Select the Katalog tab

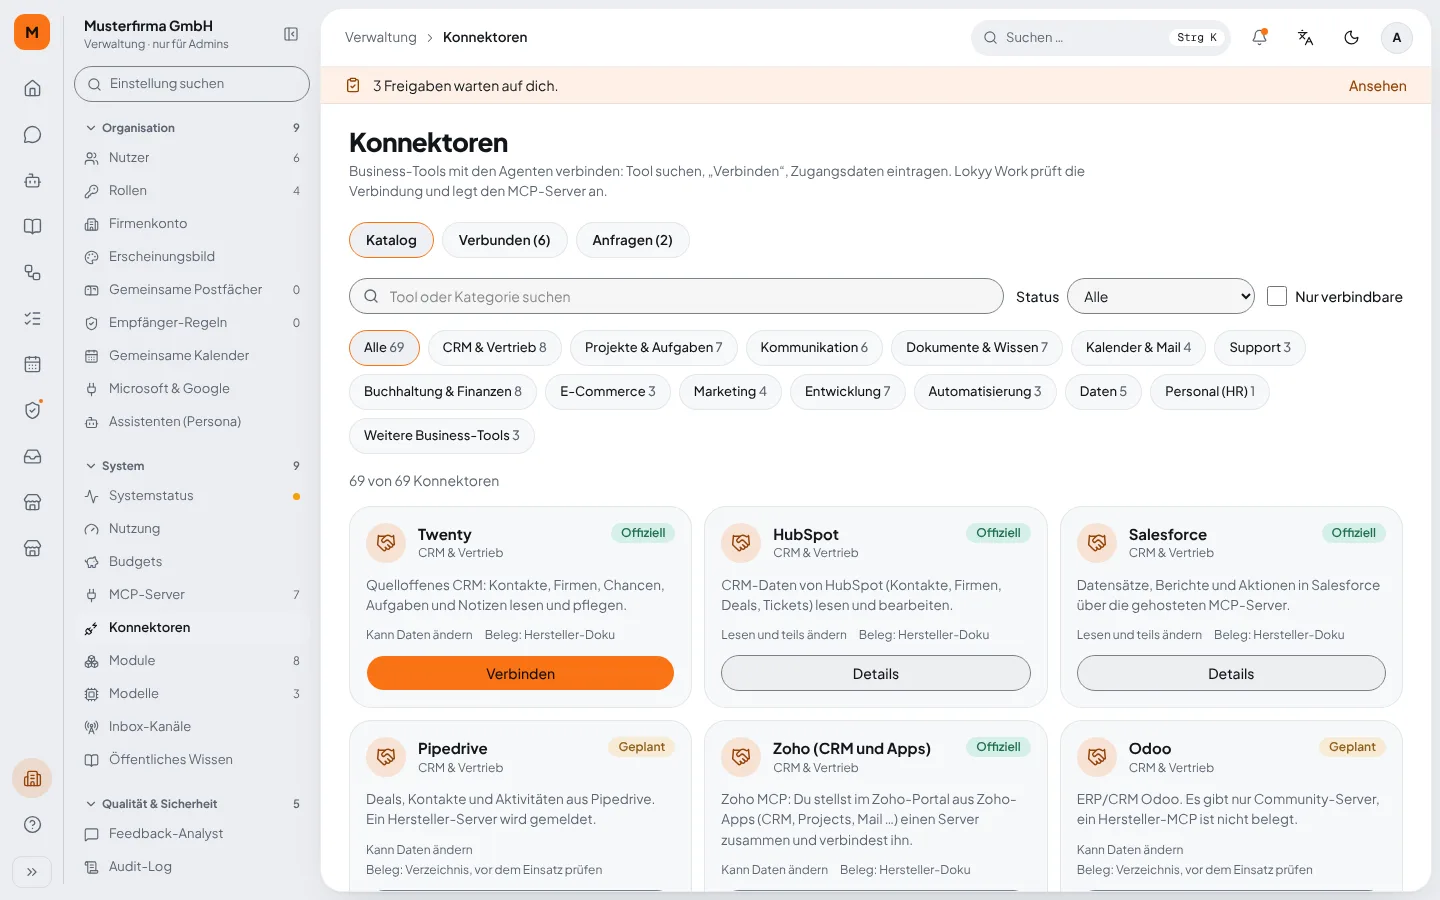pyautogui.click(x=391, y=240)
